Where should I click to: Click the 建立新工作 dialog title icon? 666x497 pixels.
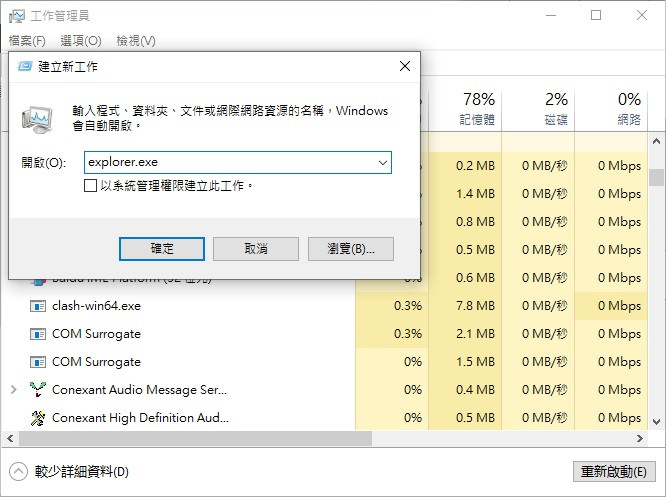(25, 66)
